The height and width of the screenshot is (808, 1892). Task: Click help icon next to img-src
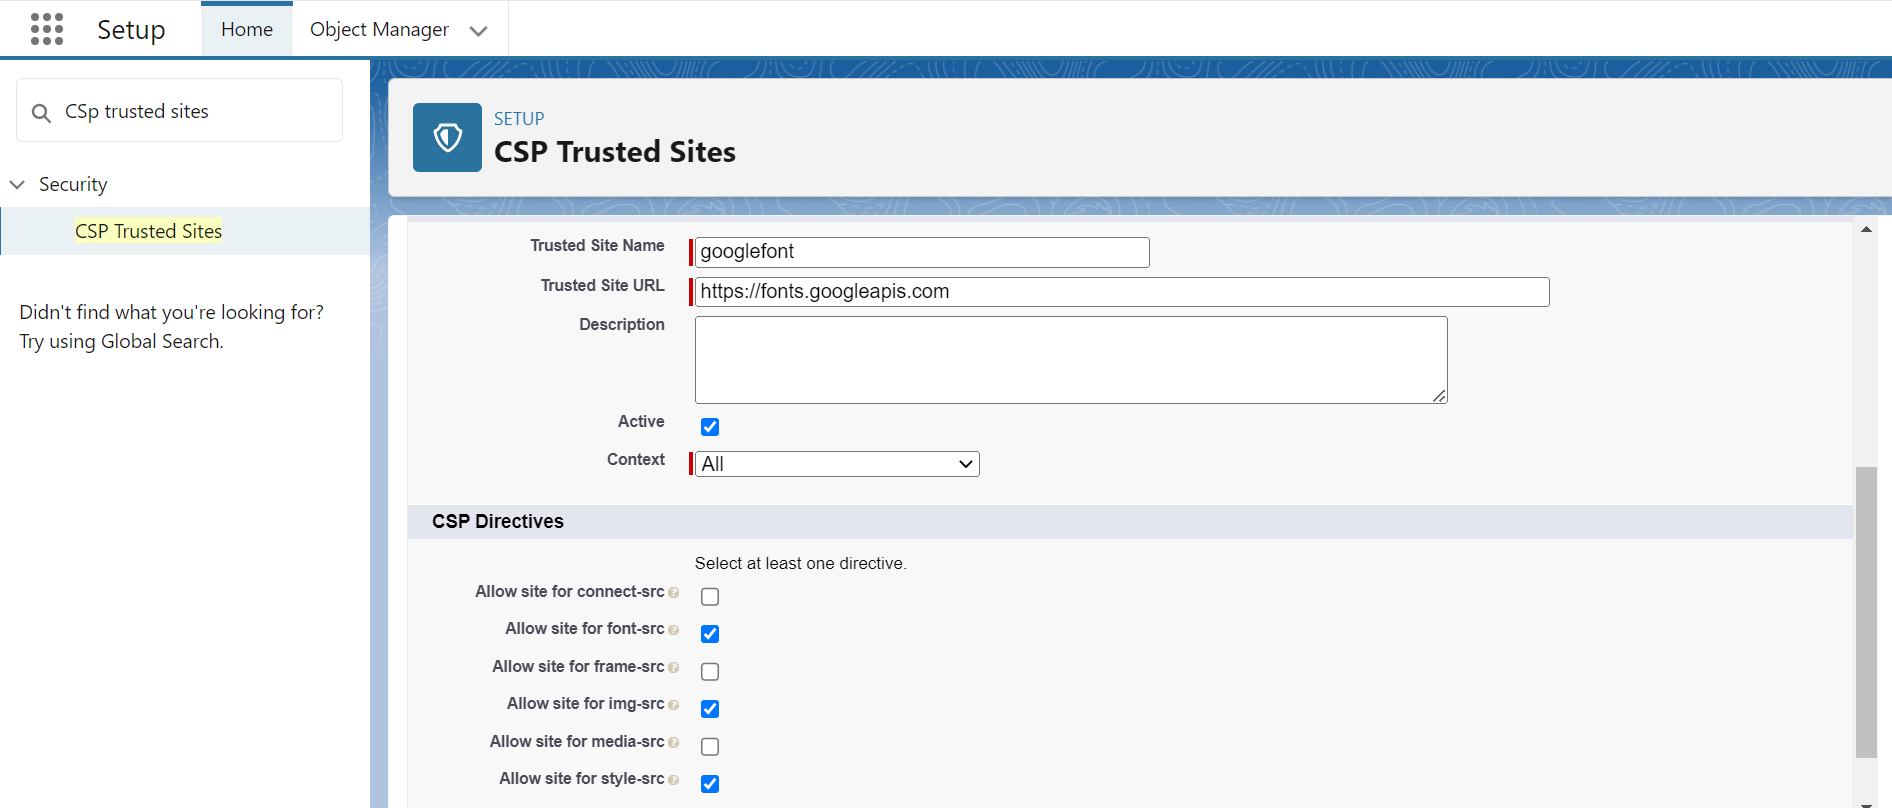pos(674,705)
